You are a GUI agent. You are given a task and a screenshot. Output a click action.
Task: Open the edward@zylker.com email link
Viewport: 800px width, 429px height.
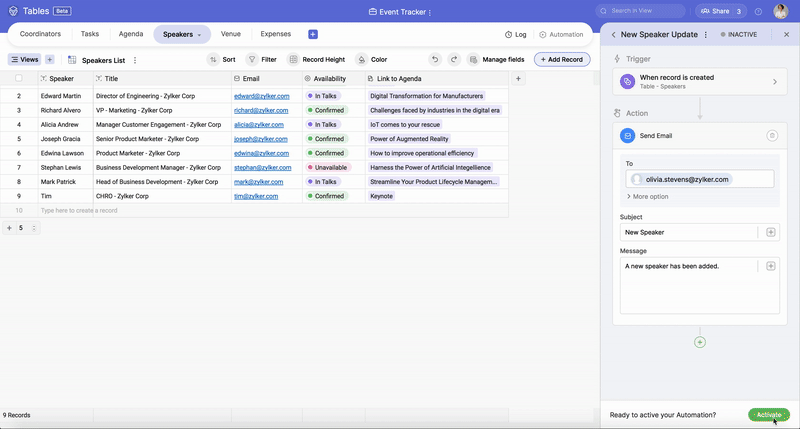[x=261, y=96]
